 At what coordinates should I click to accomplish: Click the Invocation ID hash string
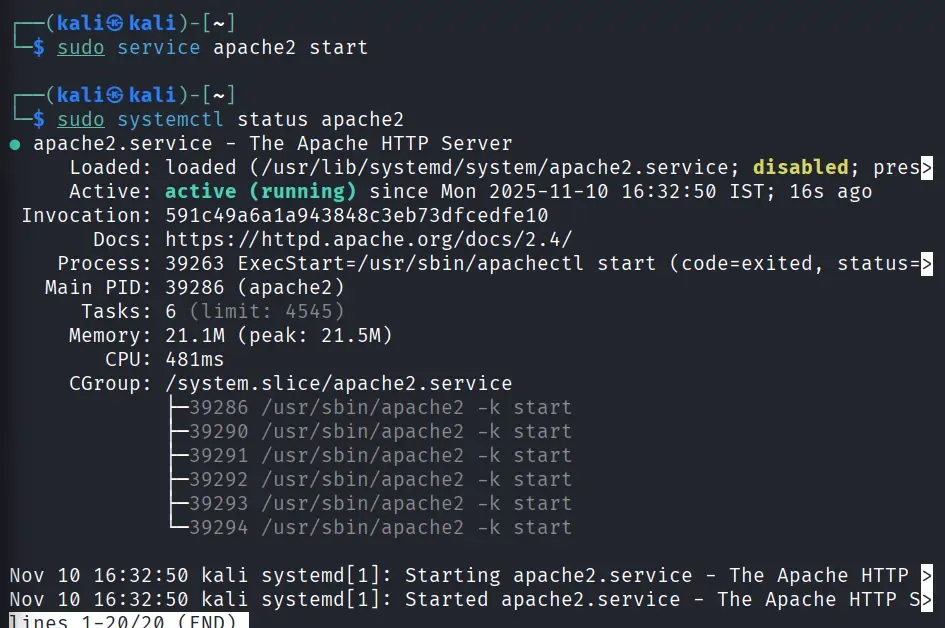(x=356, y=216)
